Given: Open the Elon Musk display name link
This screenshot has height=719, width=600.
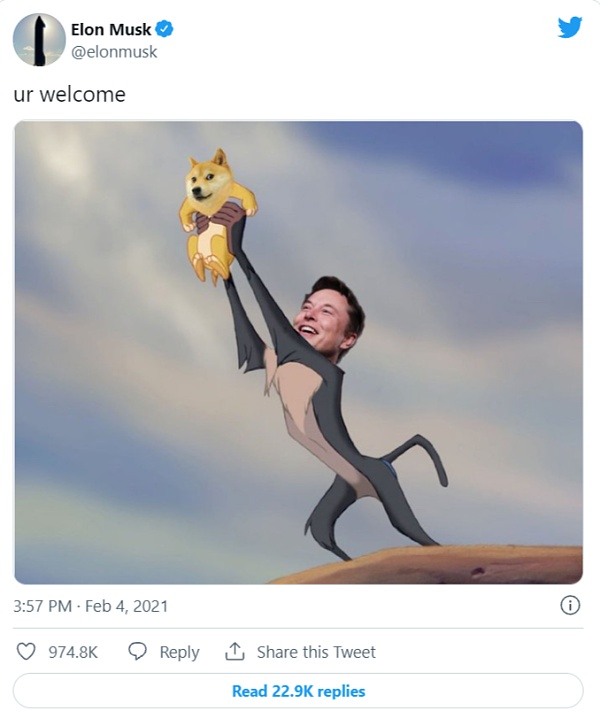Looking at the screenshot, I should (x=111, y=30).
